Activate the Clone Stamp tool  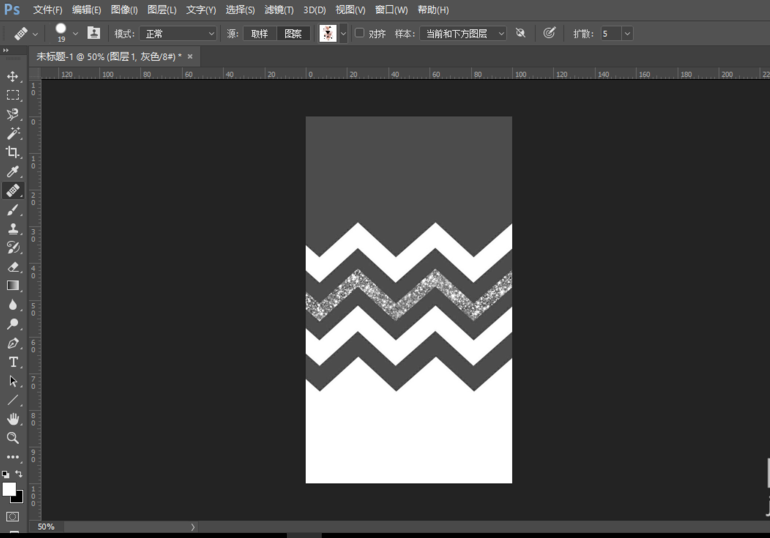[13, 229]
